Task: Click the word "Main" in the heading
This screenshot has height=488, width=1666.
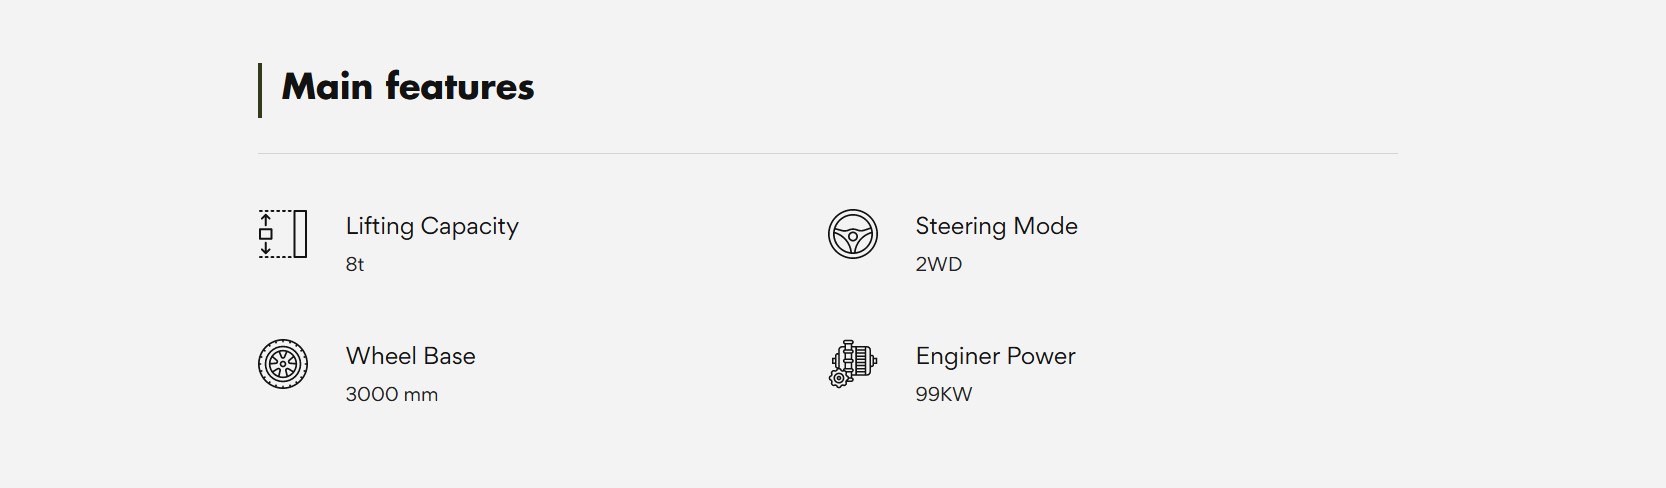Action: (327, 87)
